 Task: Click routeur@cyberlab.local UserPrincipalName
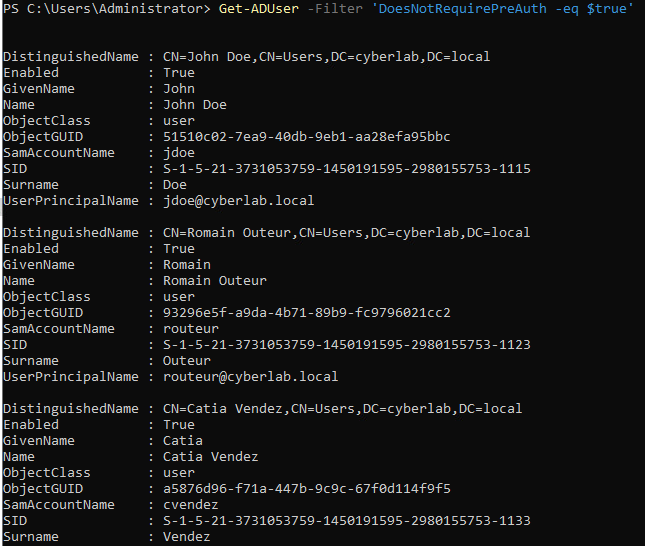pos(250,377)
